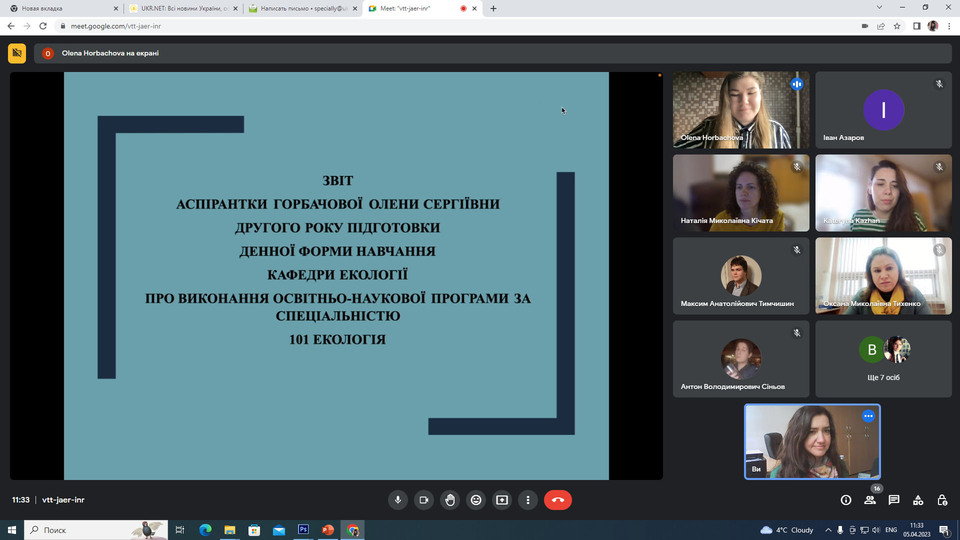Show hidden system tray icons

tap(823, 529)
